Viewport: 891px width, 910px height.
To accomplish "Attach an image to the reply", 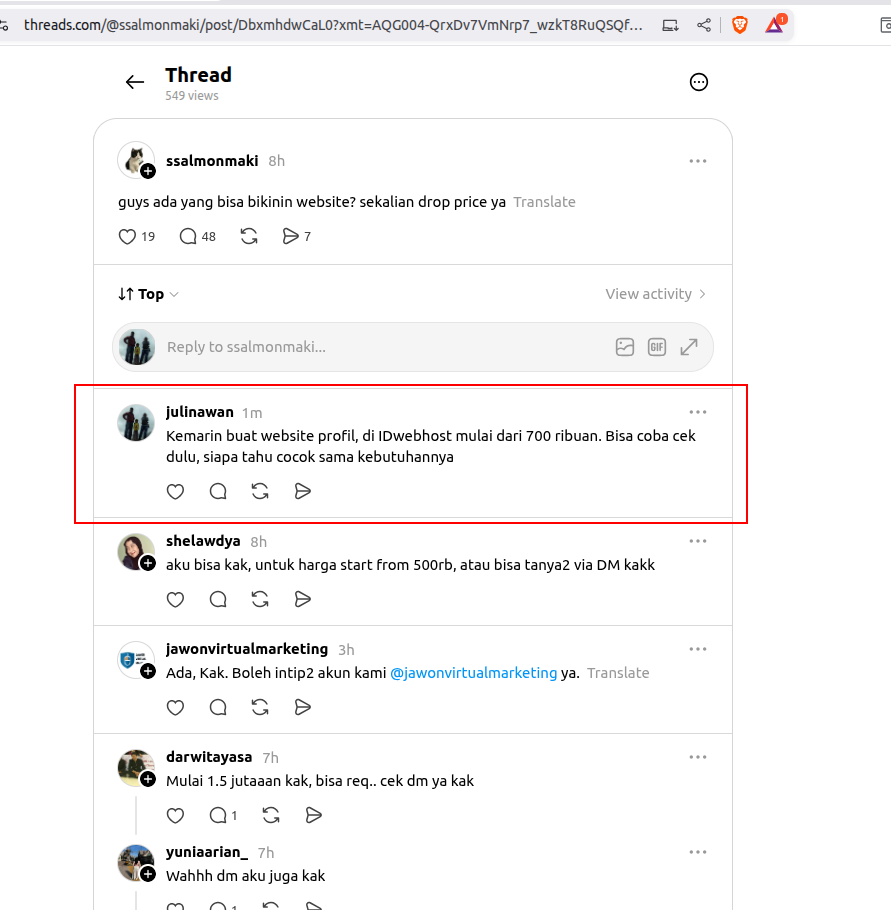I will 625,347.
